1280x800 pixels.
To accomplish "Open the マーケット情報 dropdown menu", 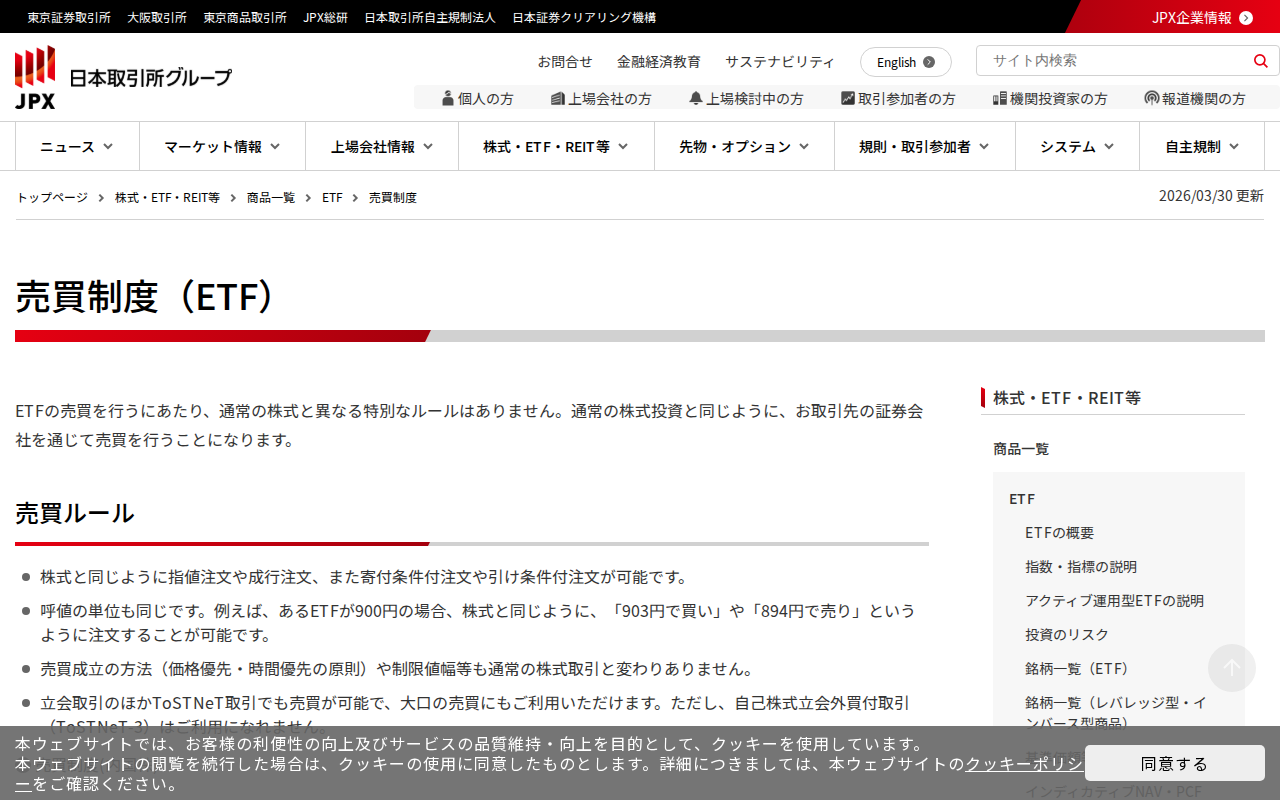I will tap(222, 147).
